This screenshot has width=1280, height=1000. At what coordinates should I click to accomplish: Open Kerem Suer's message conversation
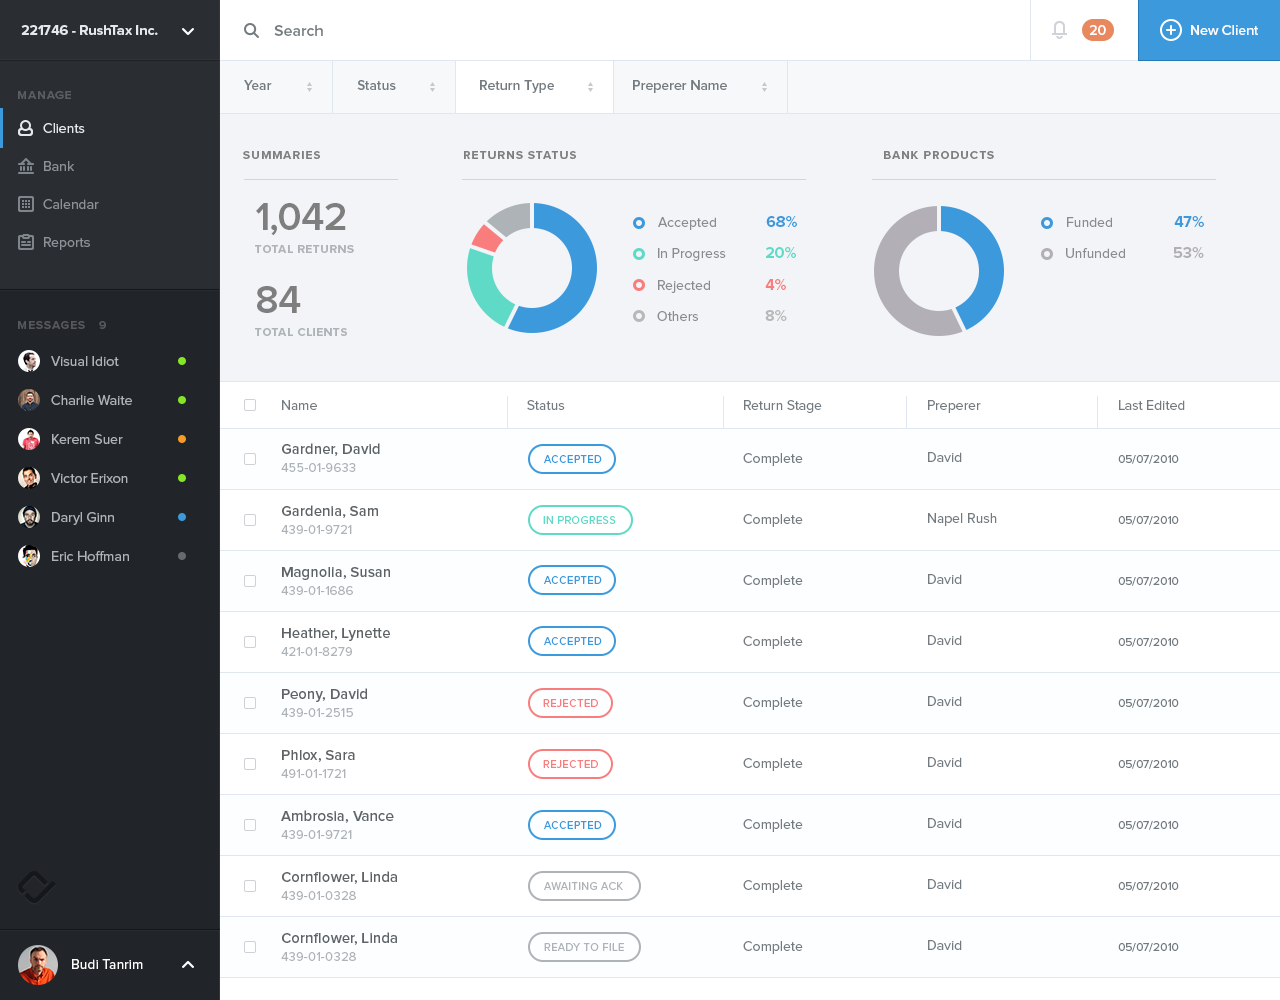click(x=87, y=439)
